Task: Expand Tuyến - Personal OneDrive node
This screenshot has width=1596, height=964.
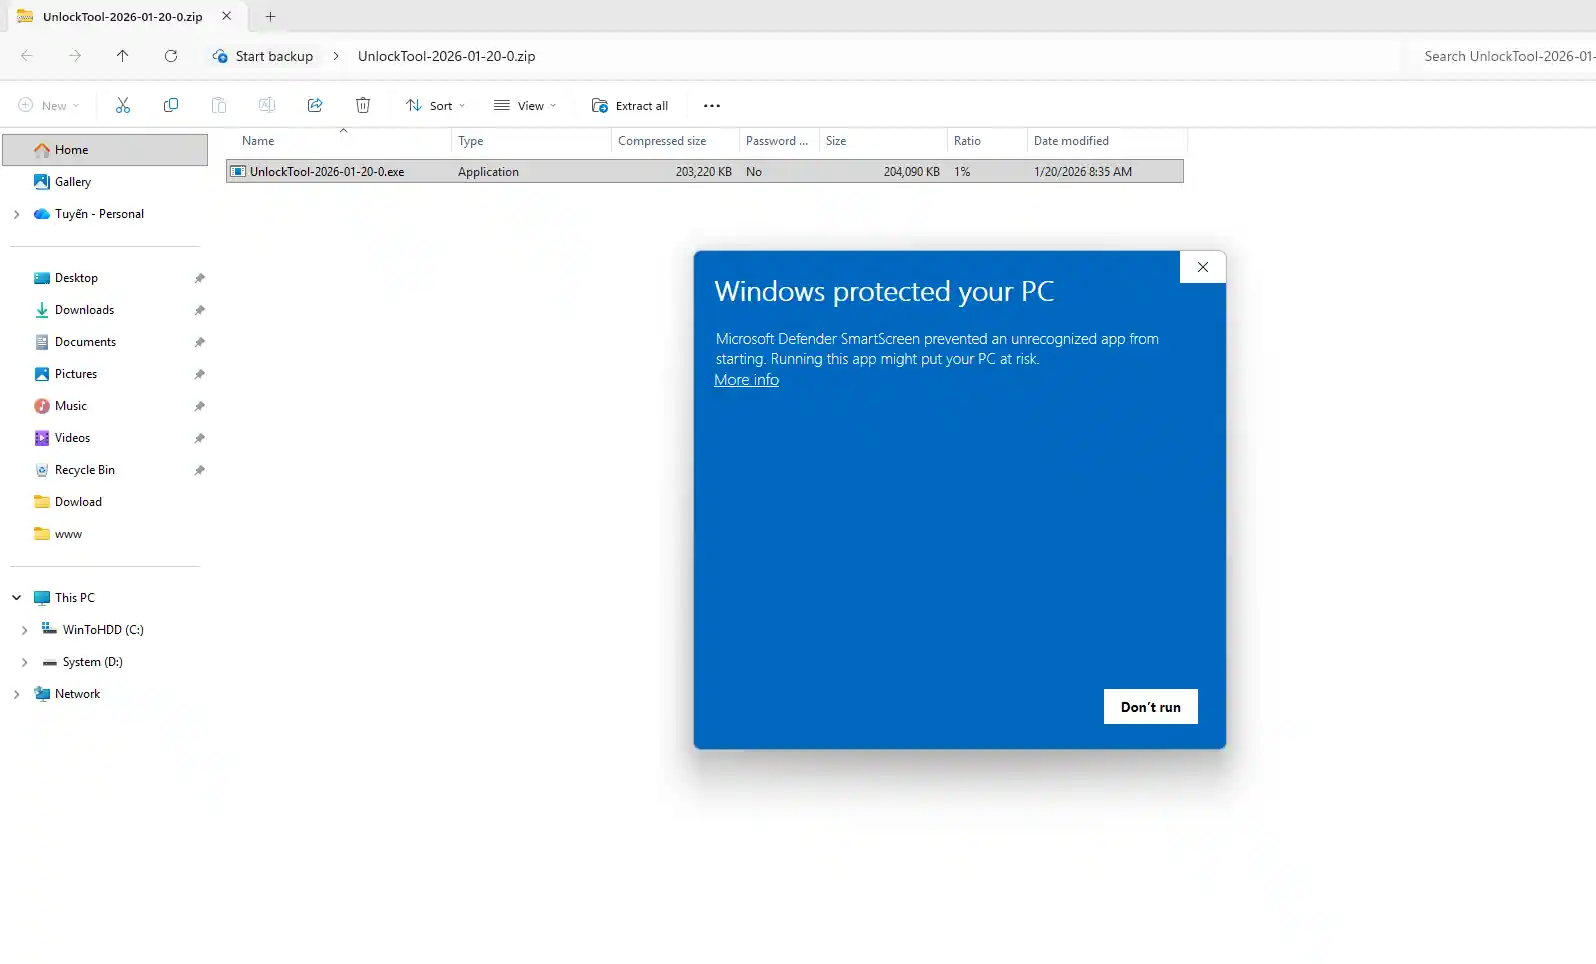Action: pyautogui.click(x=16, y=214)
